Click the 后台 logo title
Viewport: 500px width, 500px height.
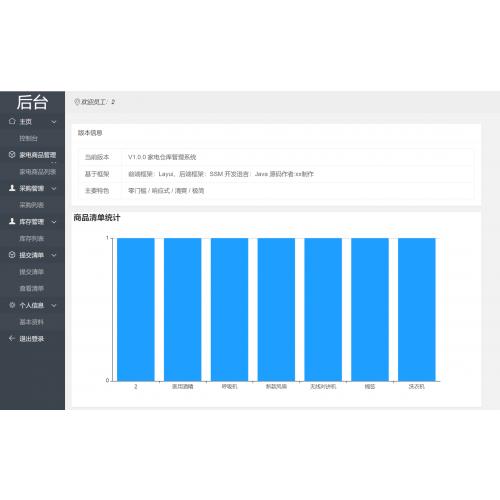[x=32, y=102]
